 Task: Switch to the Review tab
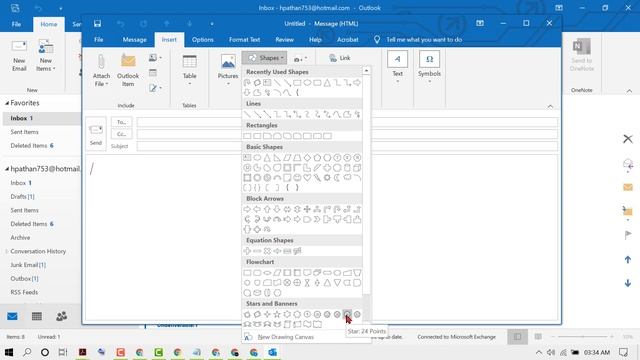tap(284, 40)
